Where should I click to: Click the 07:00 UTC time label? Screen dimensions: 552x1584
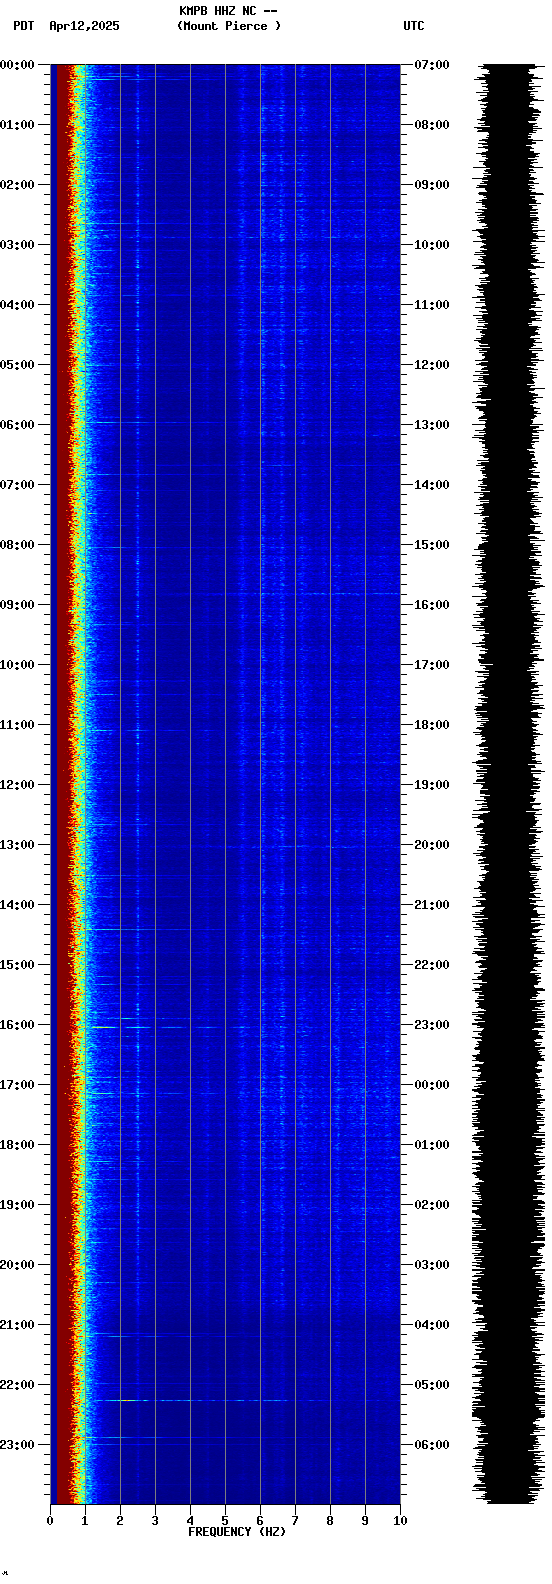(431, 65)
